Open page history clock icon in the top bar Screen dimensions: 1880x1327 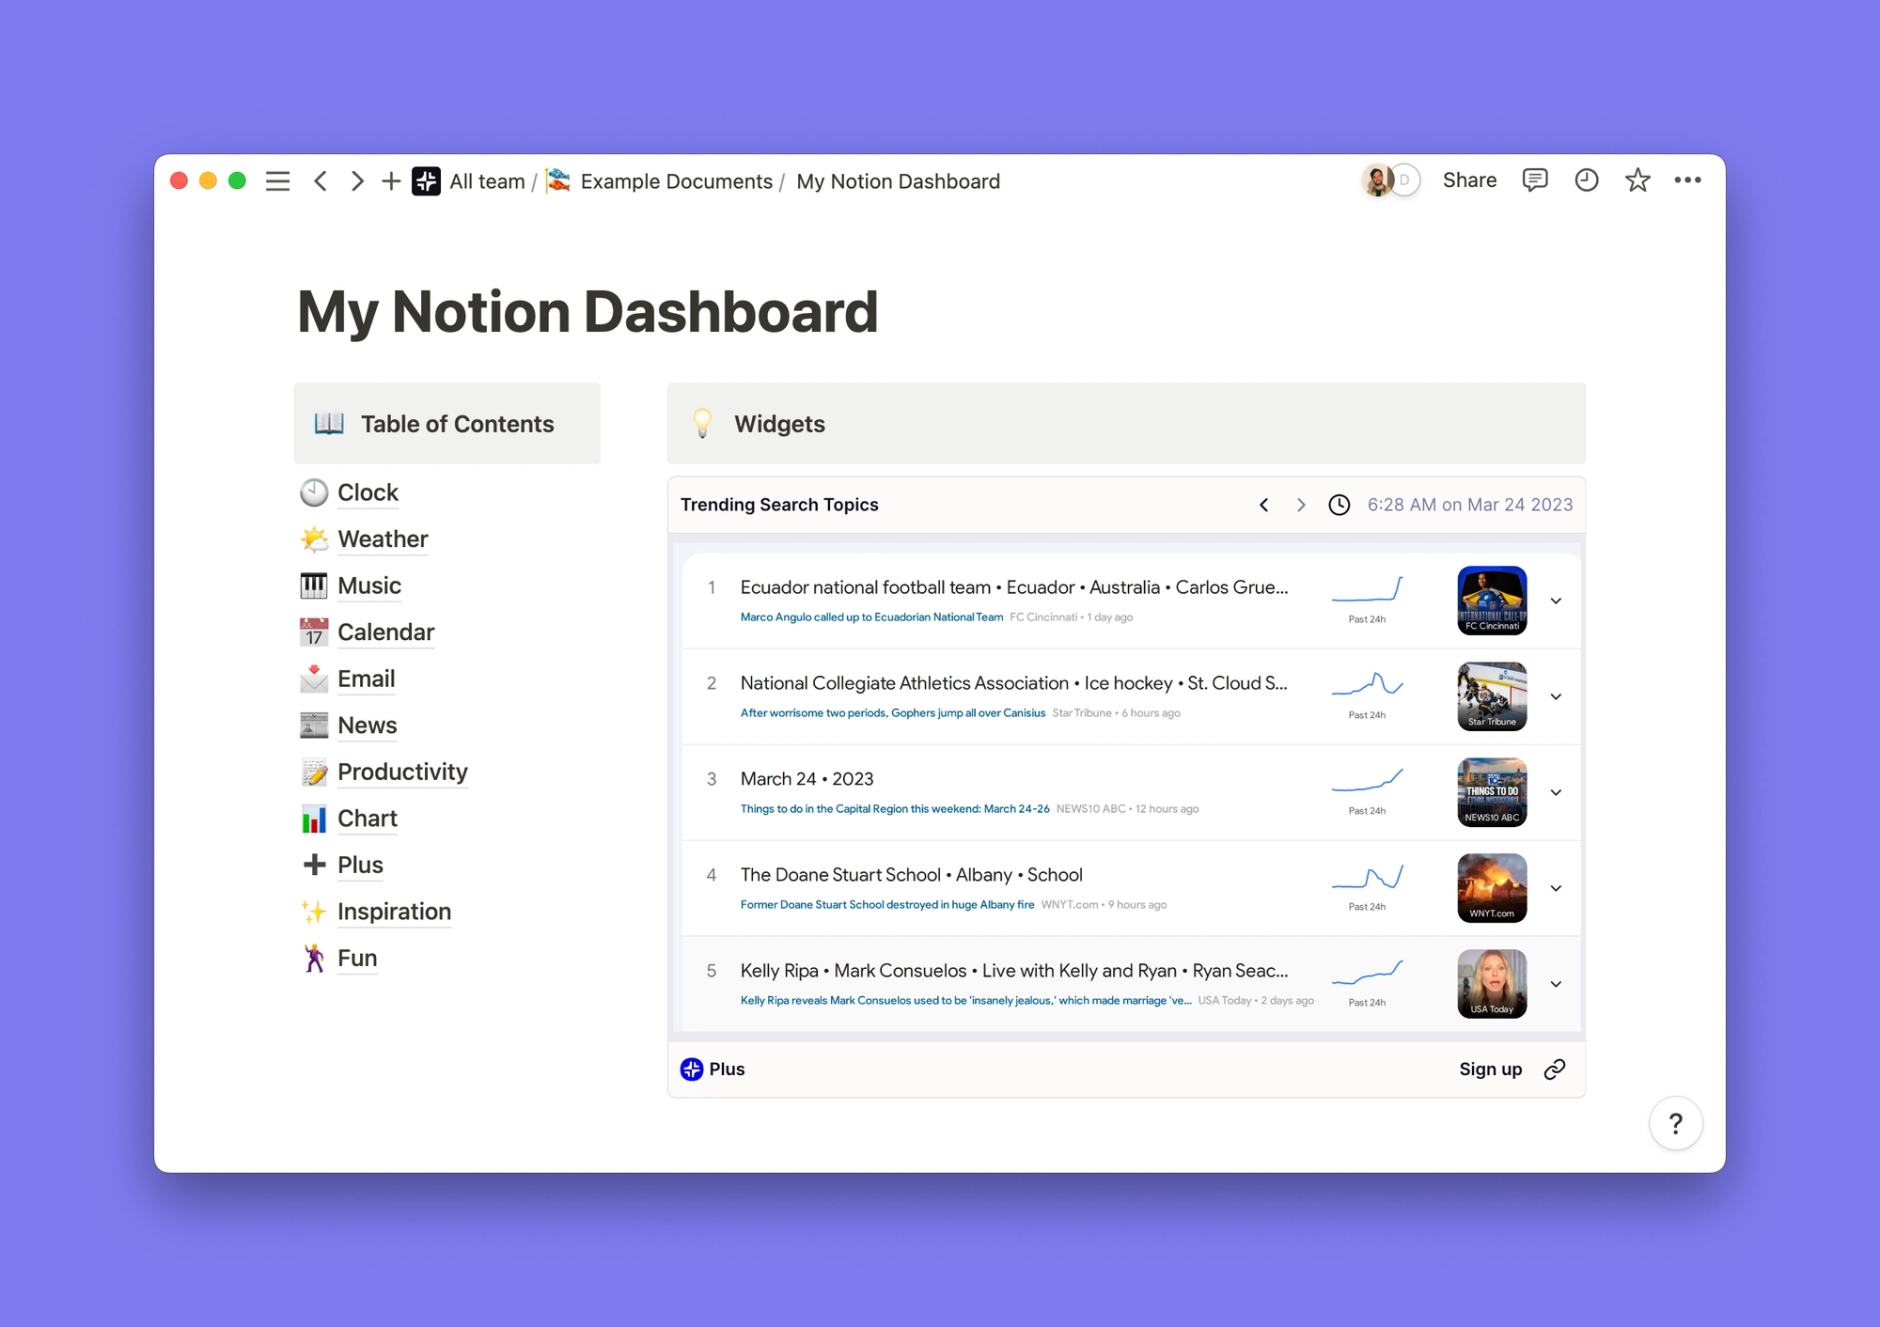point(1586,180)
